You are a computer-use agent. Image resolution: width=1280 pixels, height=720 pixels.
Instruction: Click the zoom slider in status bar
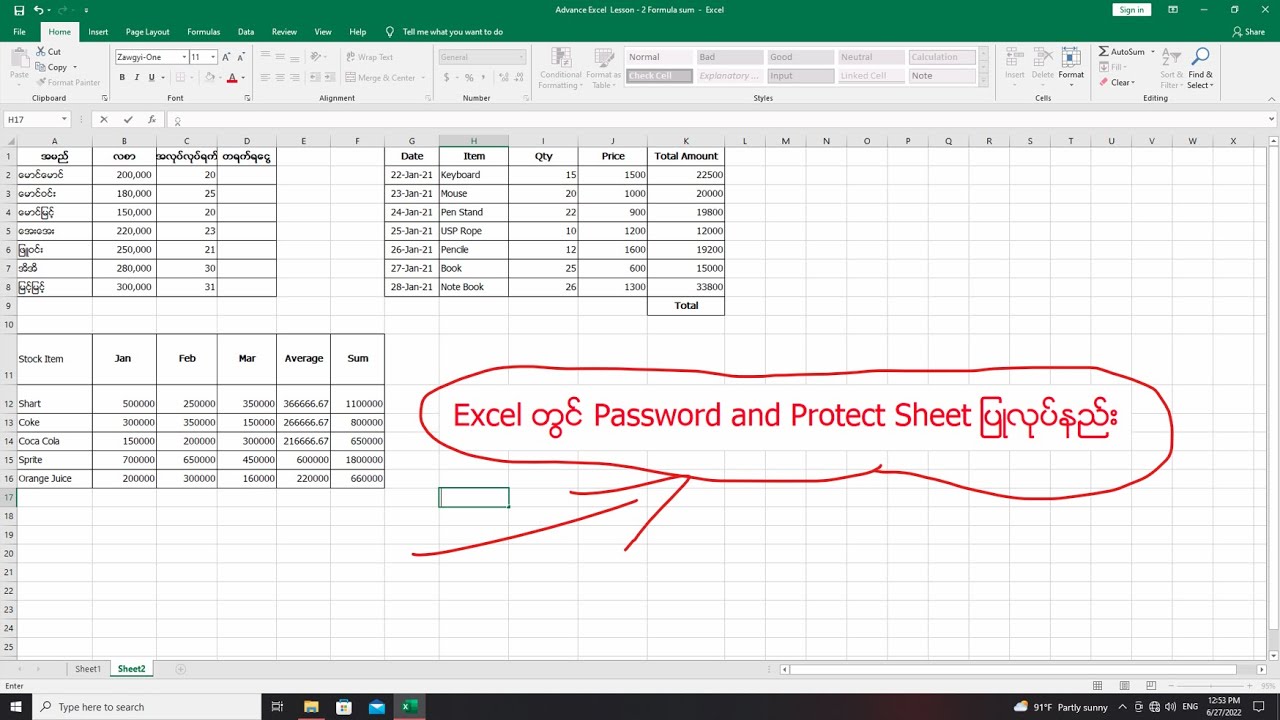coord(1212,686)
